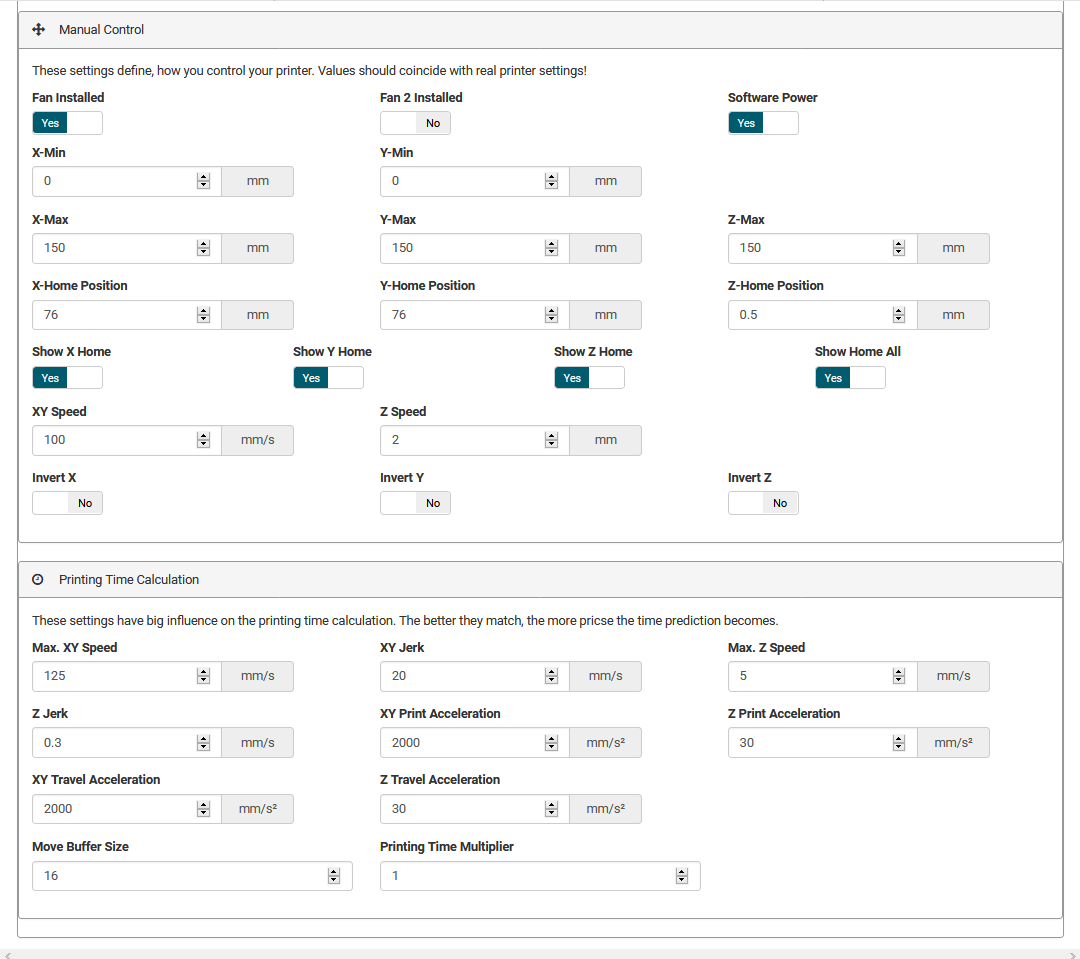Click the XY Travel Acceleration field
This screenshot has height=959, width=1080.
127,809
